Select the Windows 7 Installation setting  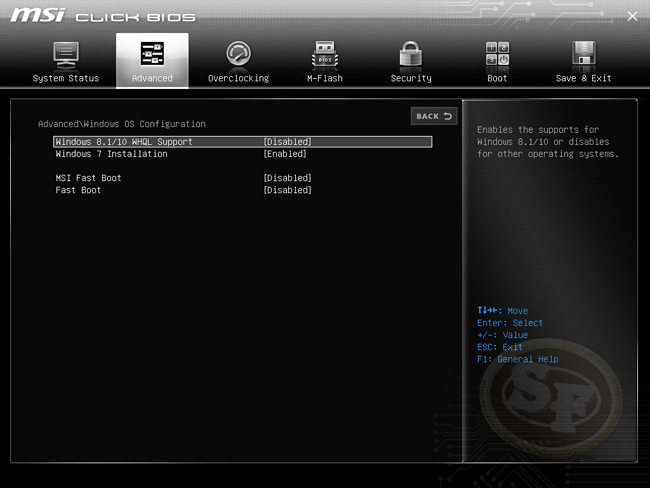click(112, 154)
